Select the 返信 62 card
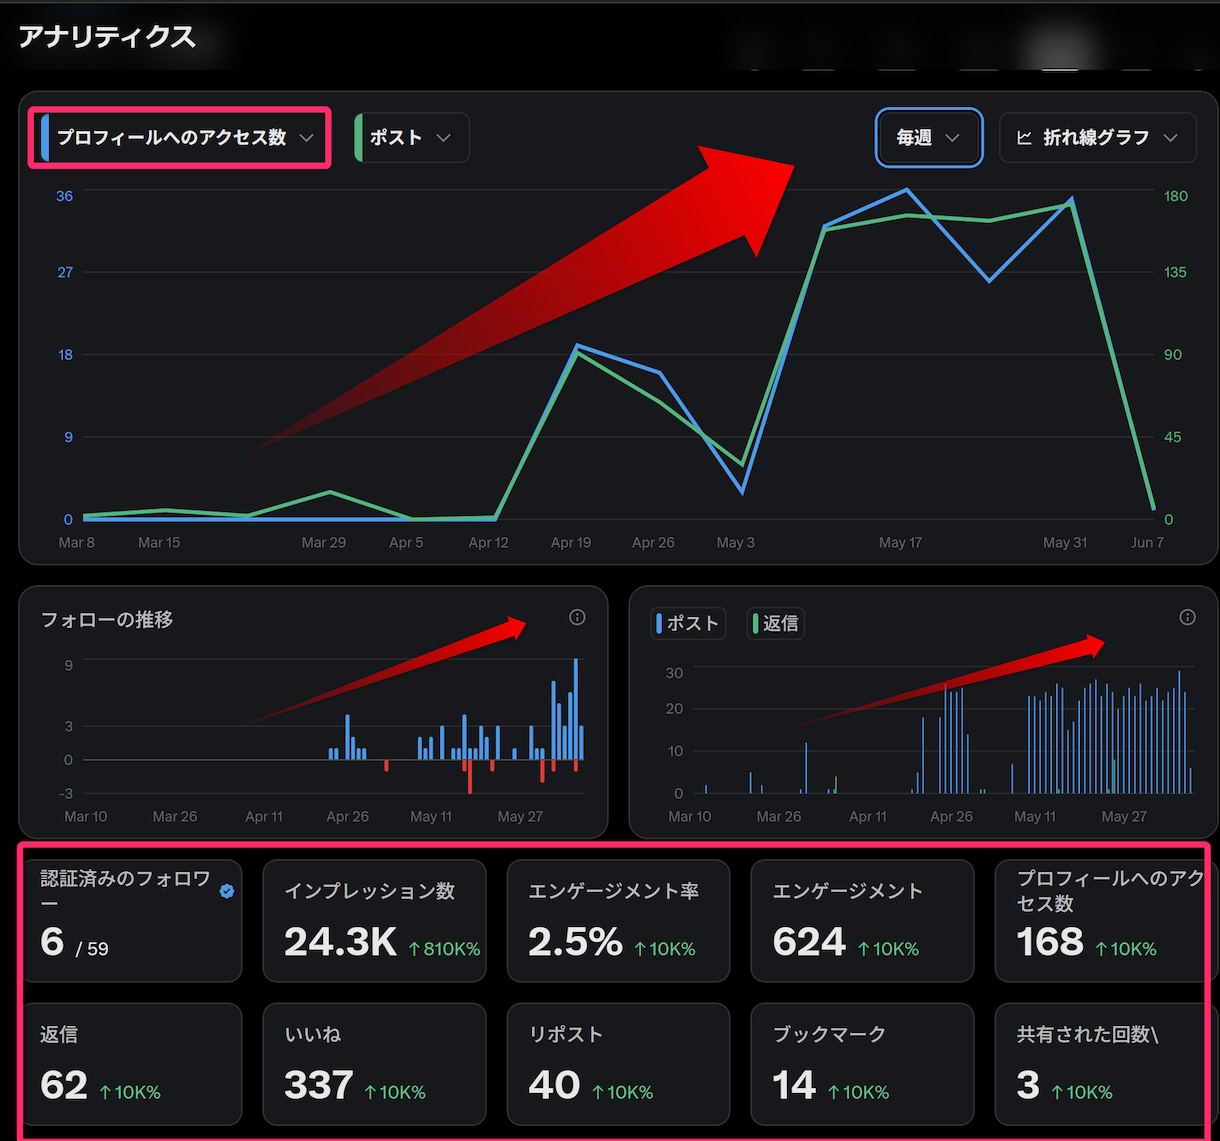Viewport: 1220px width, 1141px height. click(x=131, y=1064)
